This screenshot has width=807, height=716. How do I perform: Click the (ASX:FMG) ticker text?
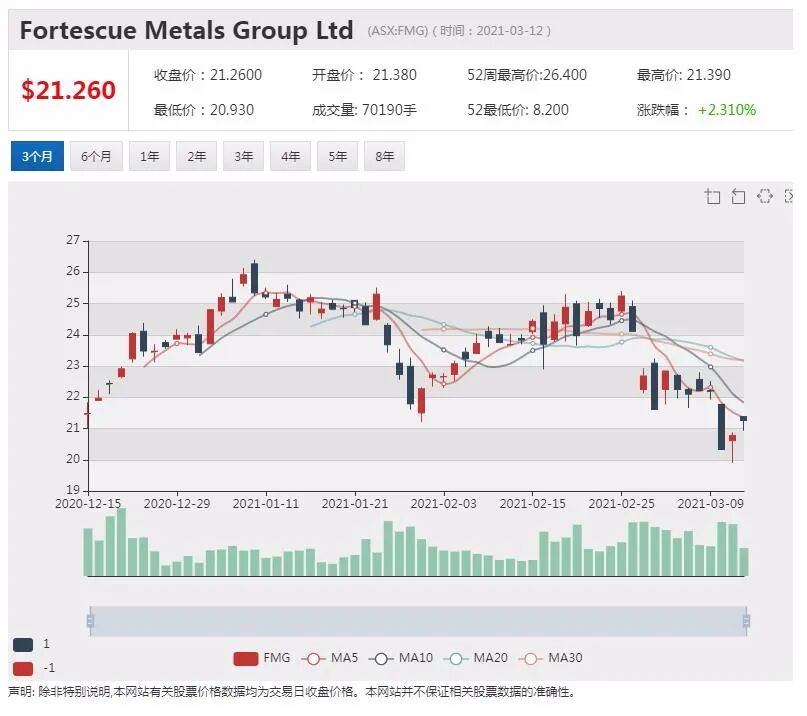tap(397, 31)
